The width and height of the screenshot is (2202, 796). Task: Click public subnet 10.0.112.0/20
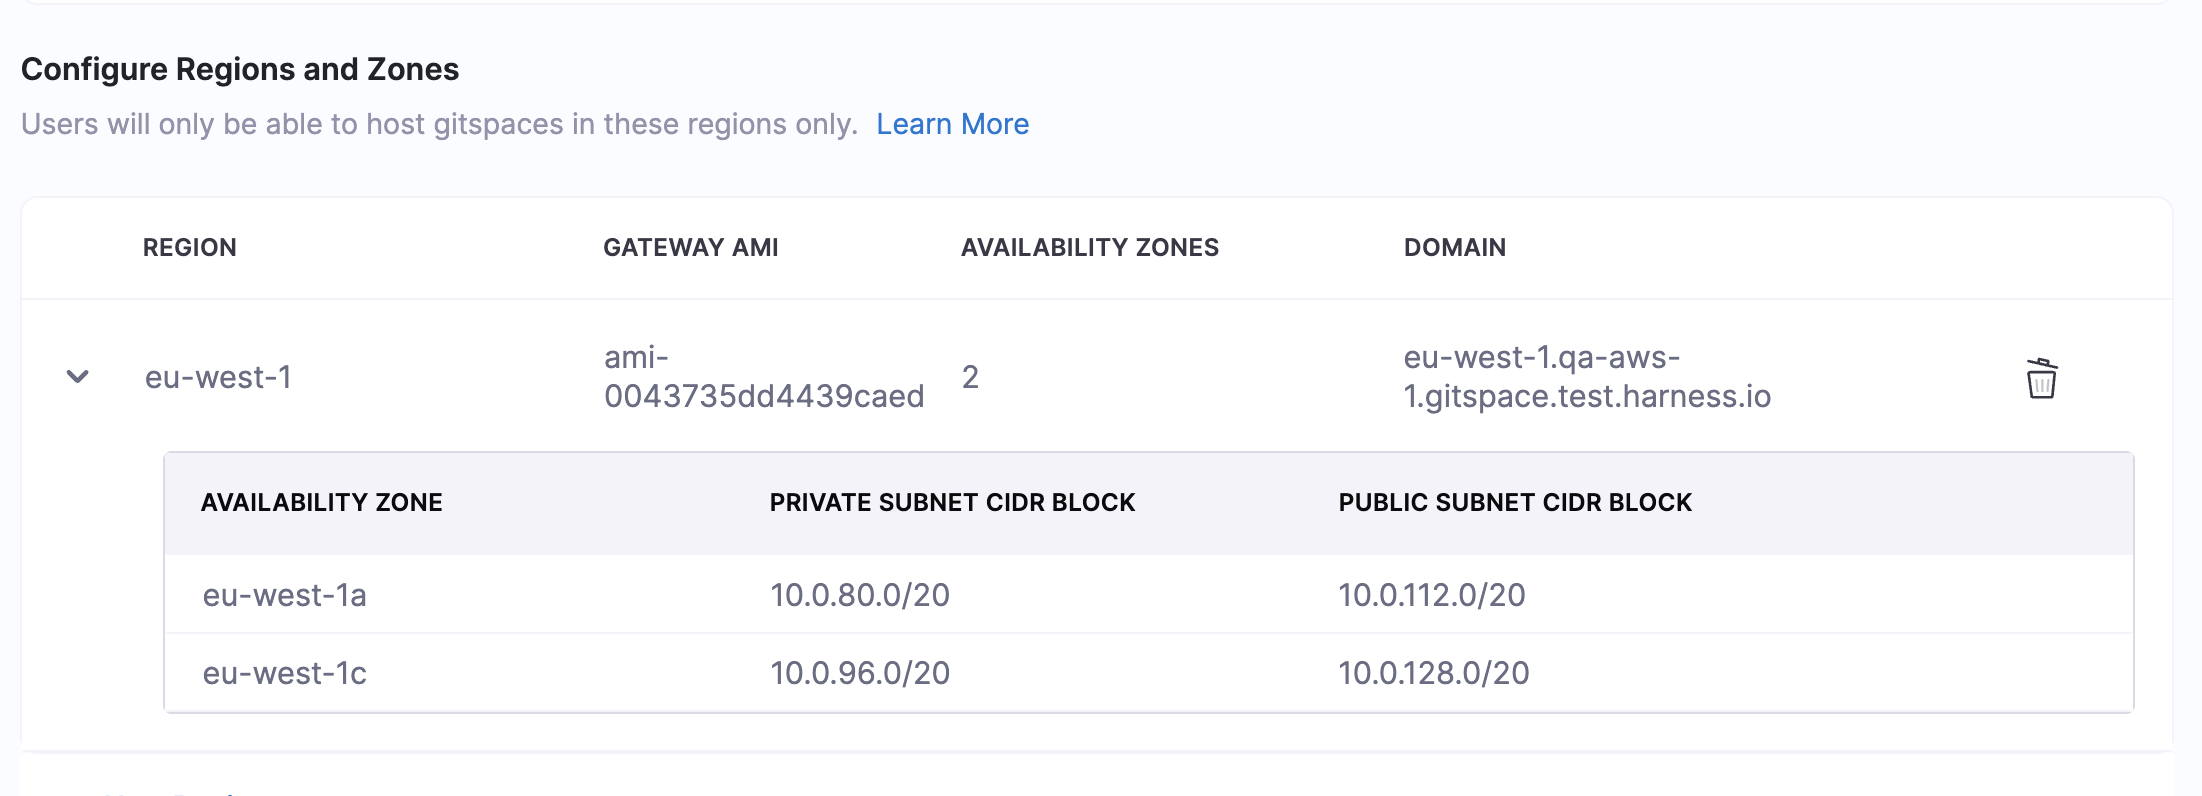point(1431,595)
